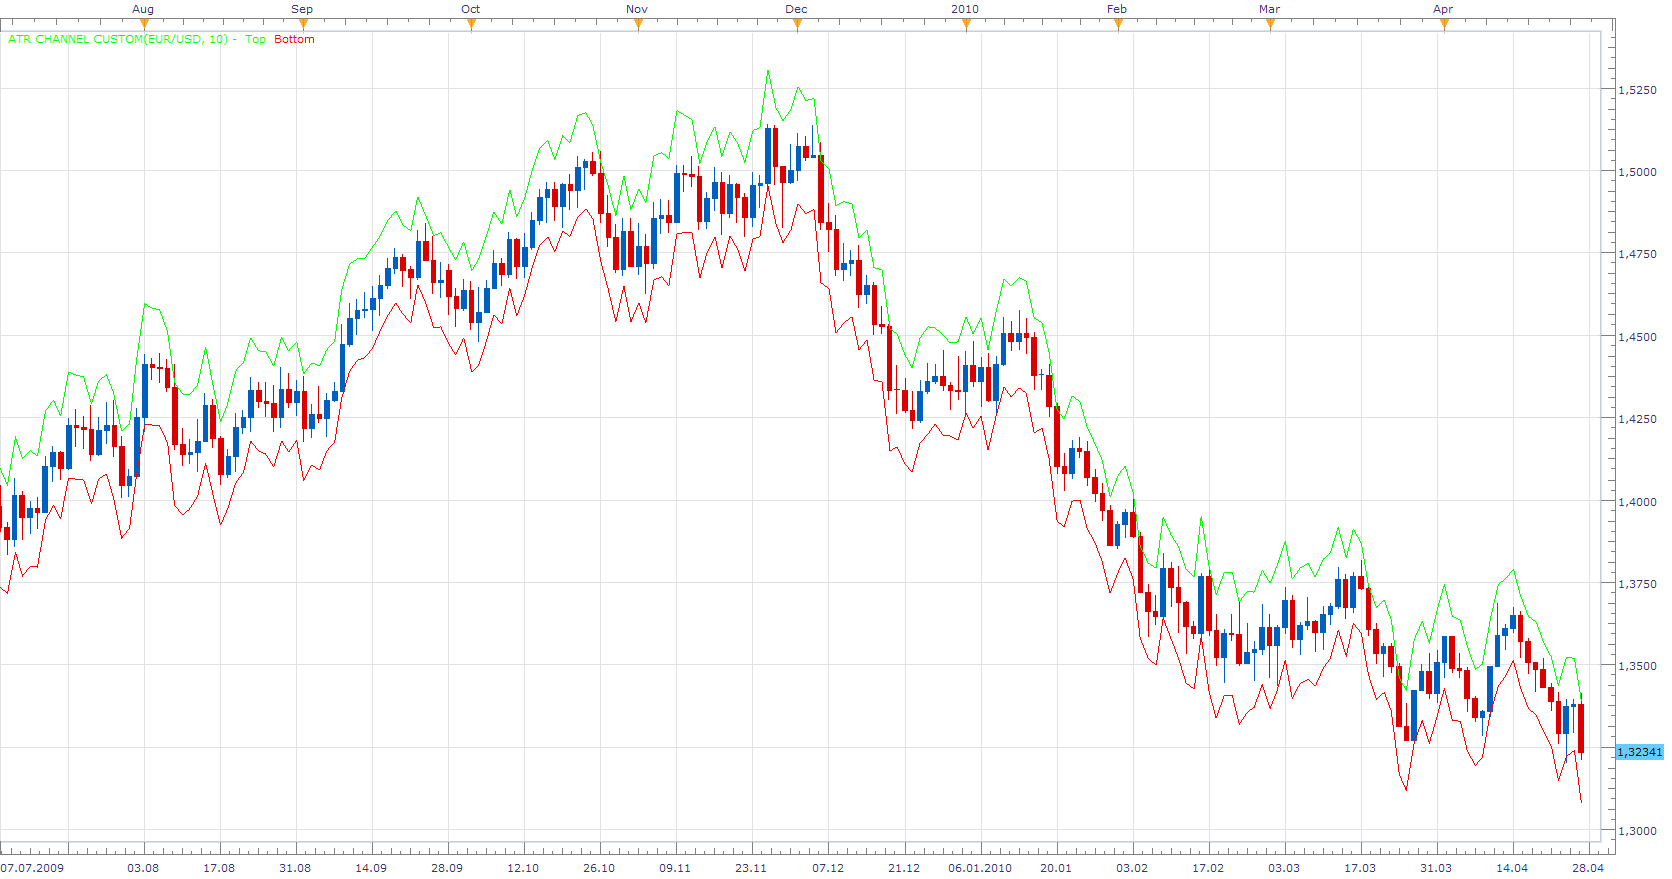Viewport: 1672px width, 879px height.
Task: Click the Aug month marker triangle
Action: coord(144,24)
